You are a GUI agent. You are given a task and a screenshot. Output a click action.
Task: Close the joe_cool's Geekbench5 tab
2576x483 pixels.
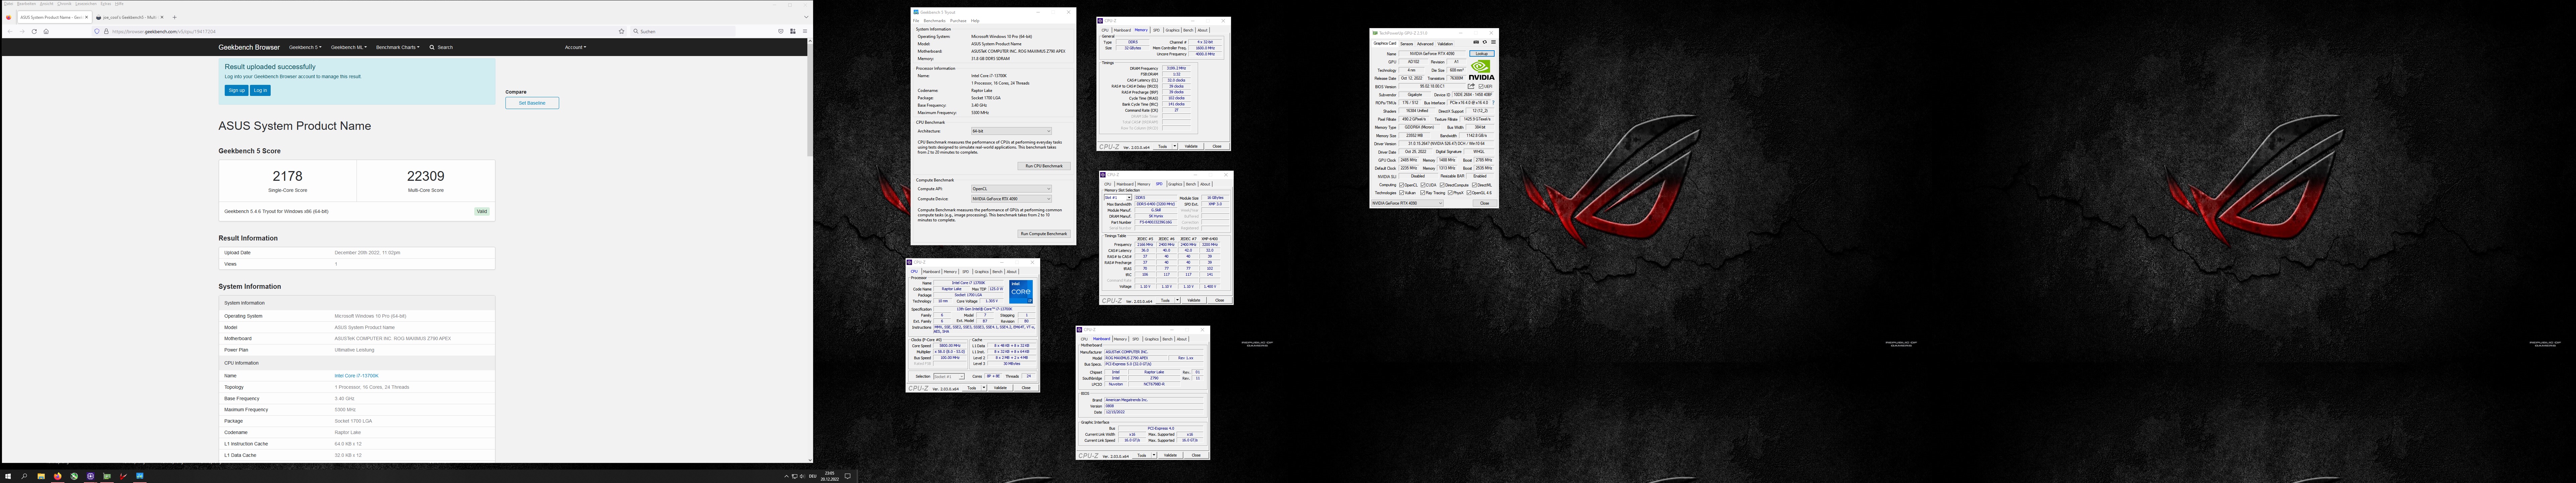(x=162, y=17)
